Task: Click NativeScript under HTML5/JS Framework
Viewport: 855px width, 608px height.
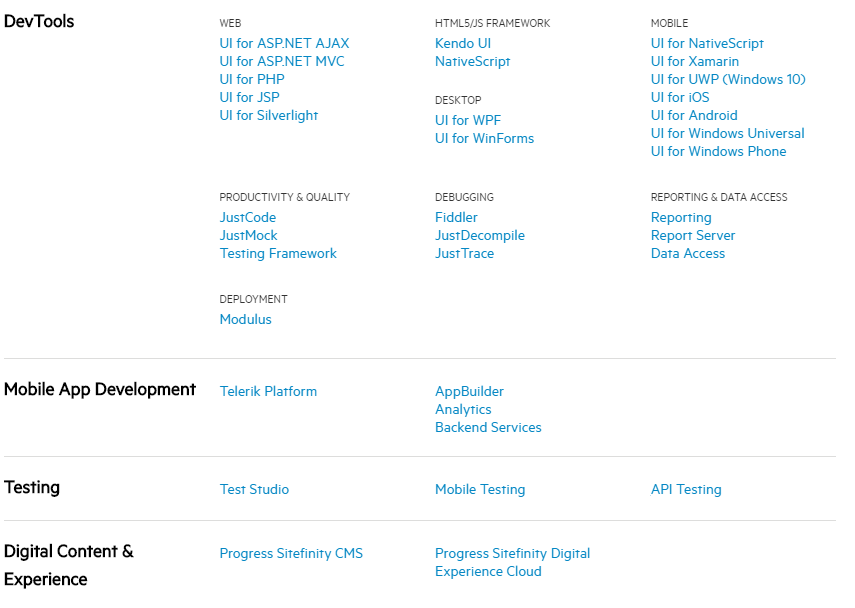Action: click(x=473, y=62)
